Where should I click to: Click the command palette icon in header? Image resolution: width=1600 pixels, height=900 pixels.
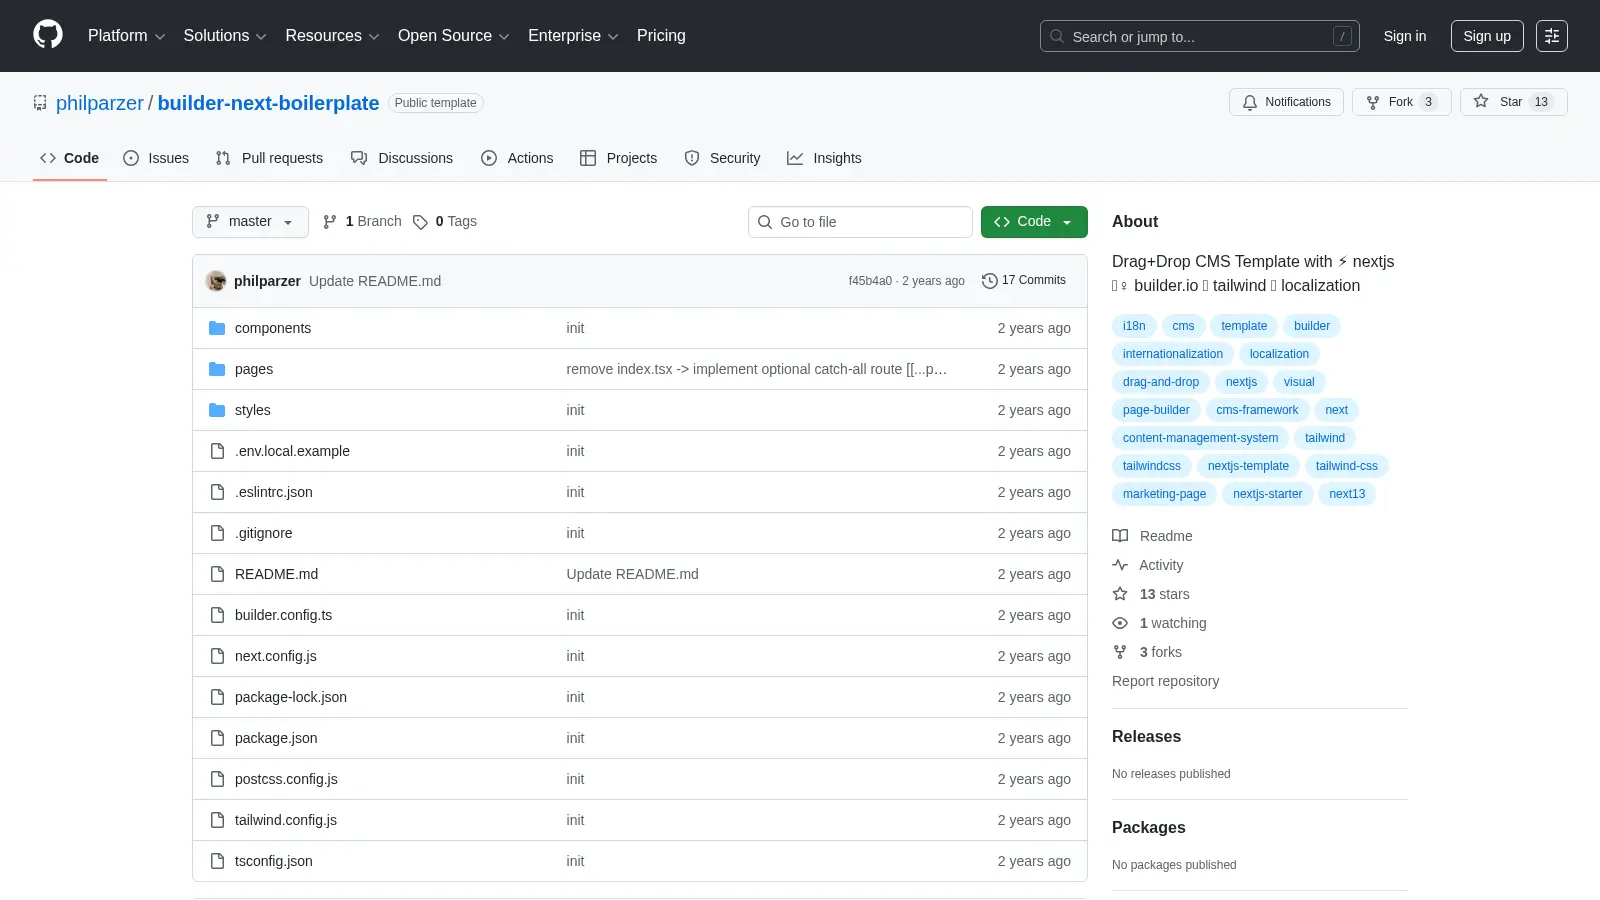click(x=1552, y=36)
